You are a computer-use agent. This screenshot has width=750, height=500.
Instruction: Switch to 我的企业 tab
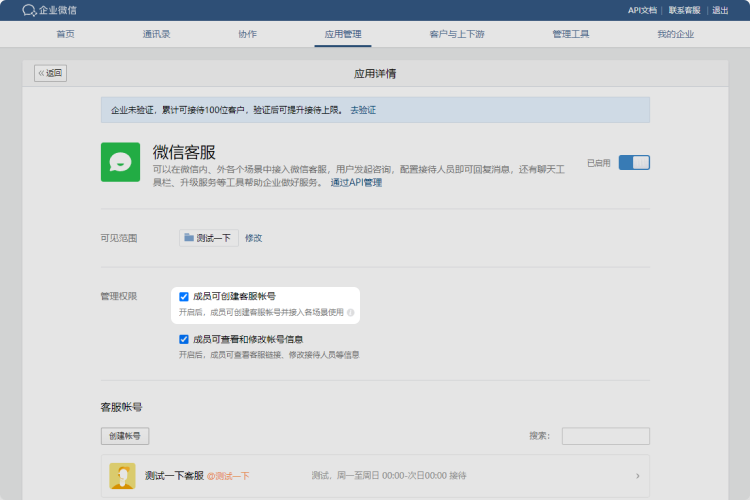[675, 34]
